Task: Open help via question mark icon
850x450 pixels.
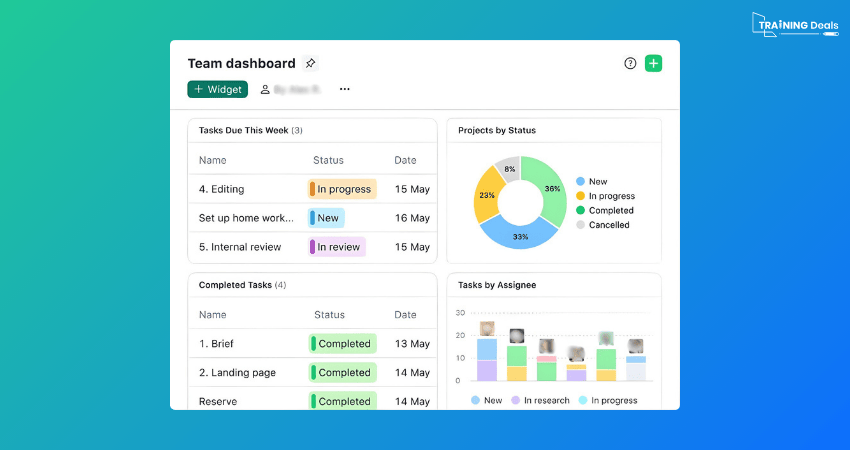Action: coord(630,63)
